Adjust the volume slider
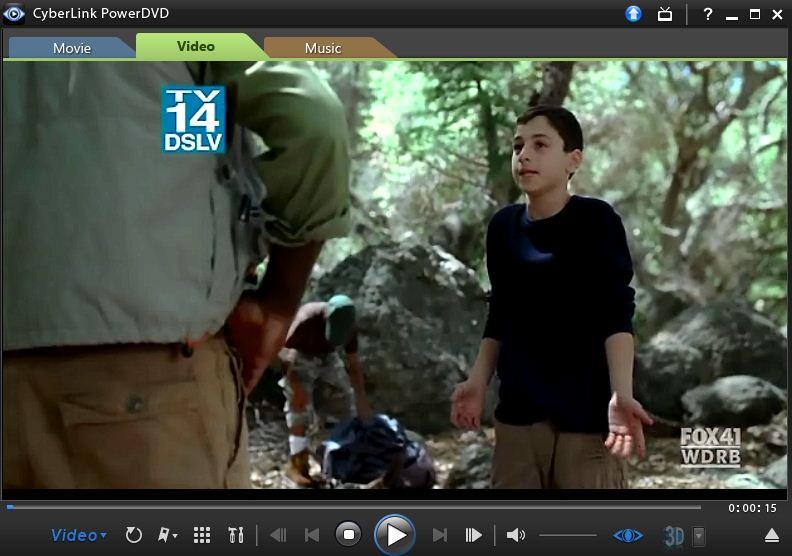This screenshot has height=556, width=792. [568, 535]
